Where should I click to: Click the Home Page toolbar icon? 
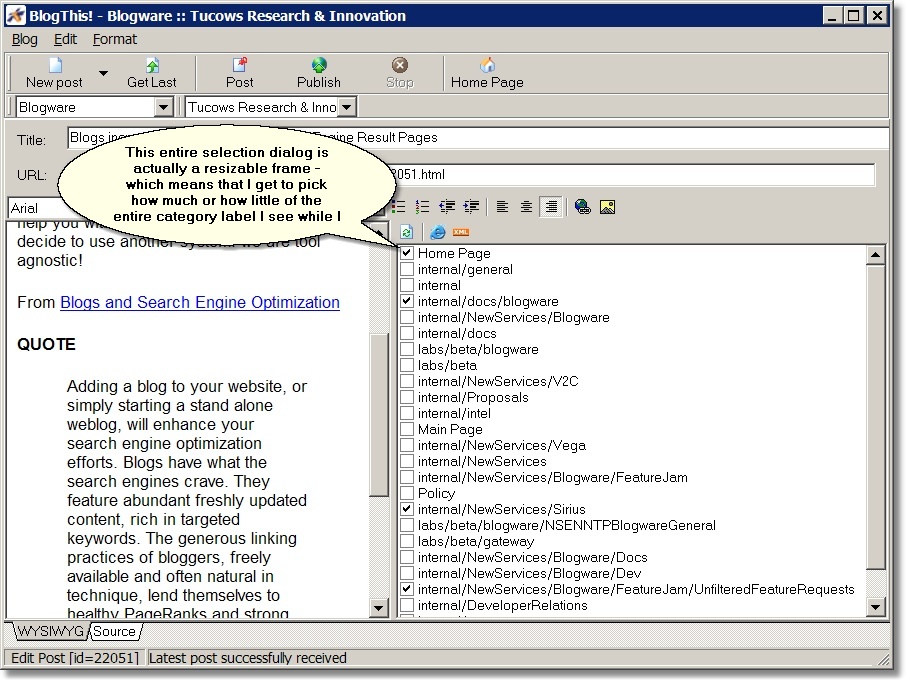pos(488,65)
